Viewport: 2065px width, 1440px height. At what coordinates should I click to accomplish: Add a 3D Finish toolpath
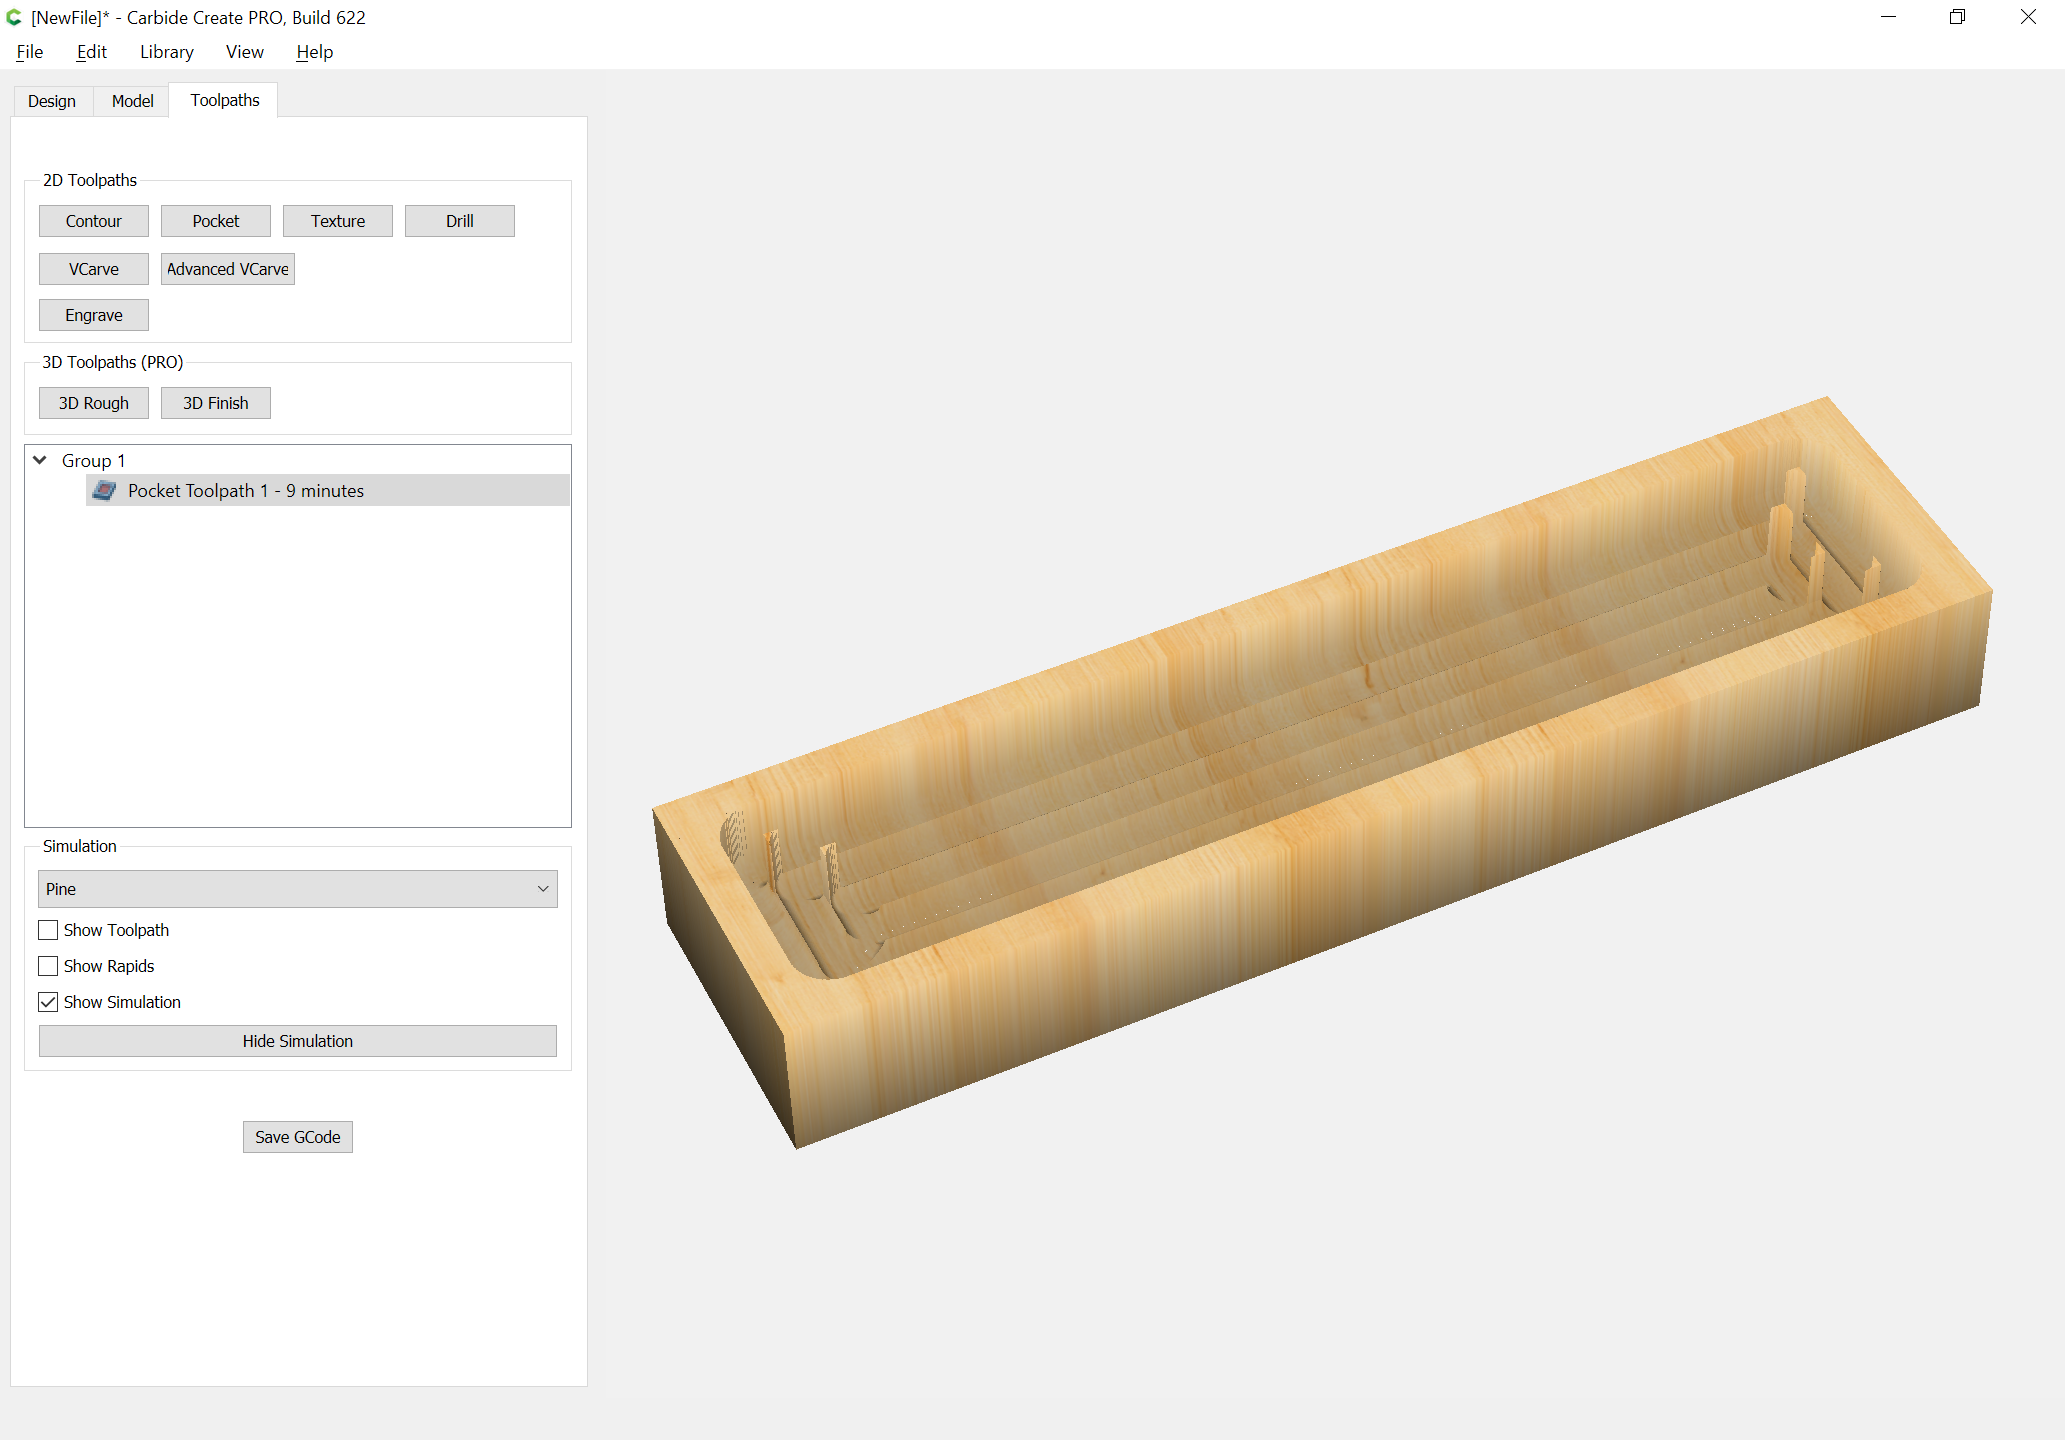pos(216,403)
